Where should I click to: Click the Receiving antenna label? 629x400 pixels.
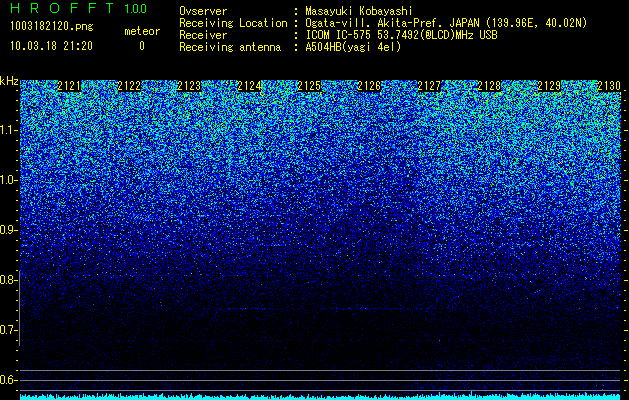(230, 47)
